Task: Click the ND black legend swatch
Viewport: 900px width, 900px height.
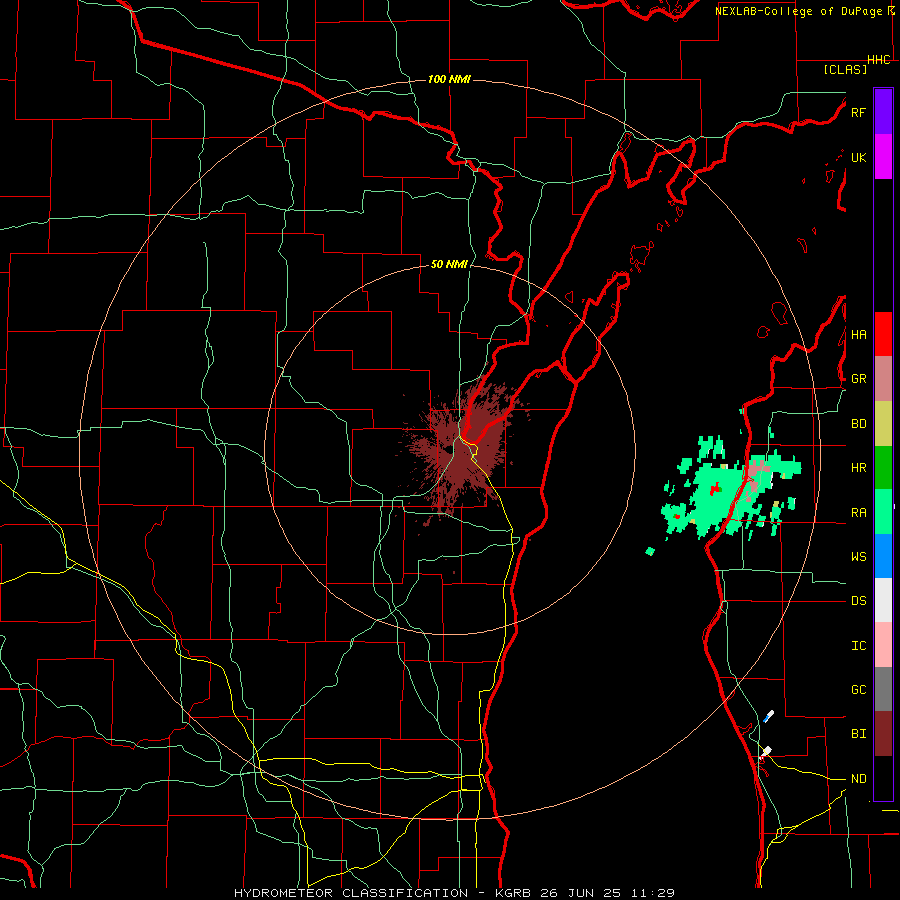Action: click(x=883, y=778)
